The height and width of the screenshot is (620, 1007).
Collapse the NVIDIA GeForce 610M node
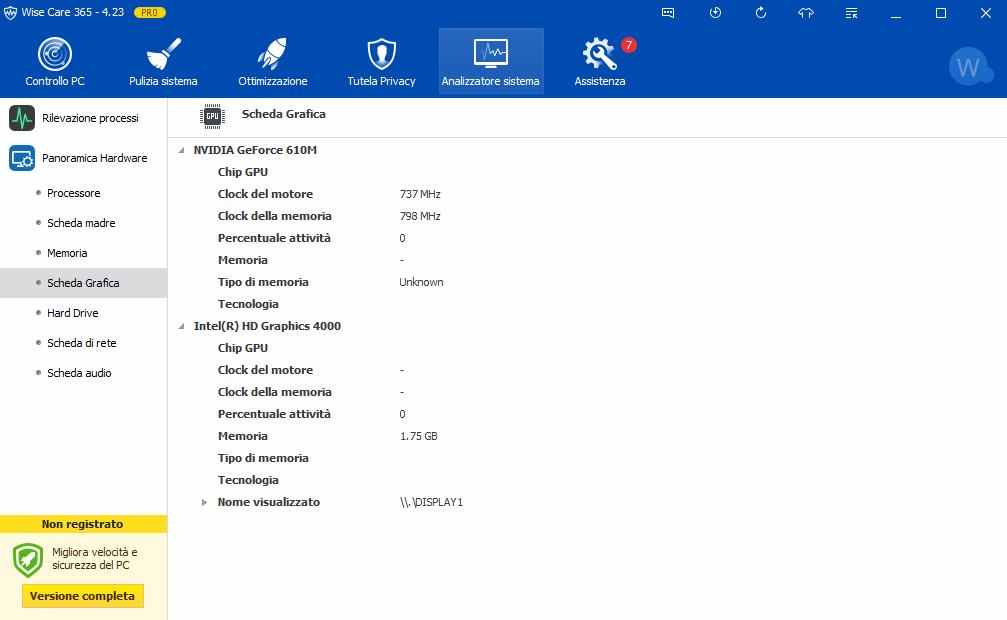pos(182,150)
